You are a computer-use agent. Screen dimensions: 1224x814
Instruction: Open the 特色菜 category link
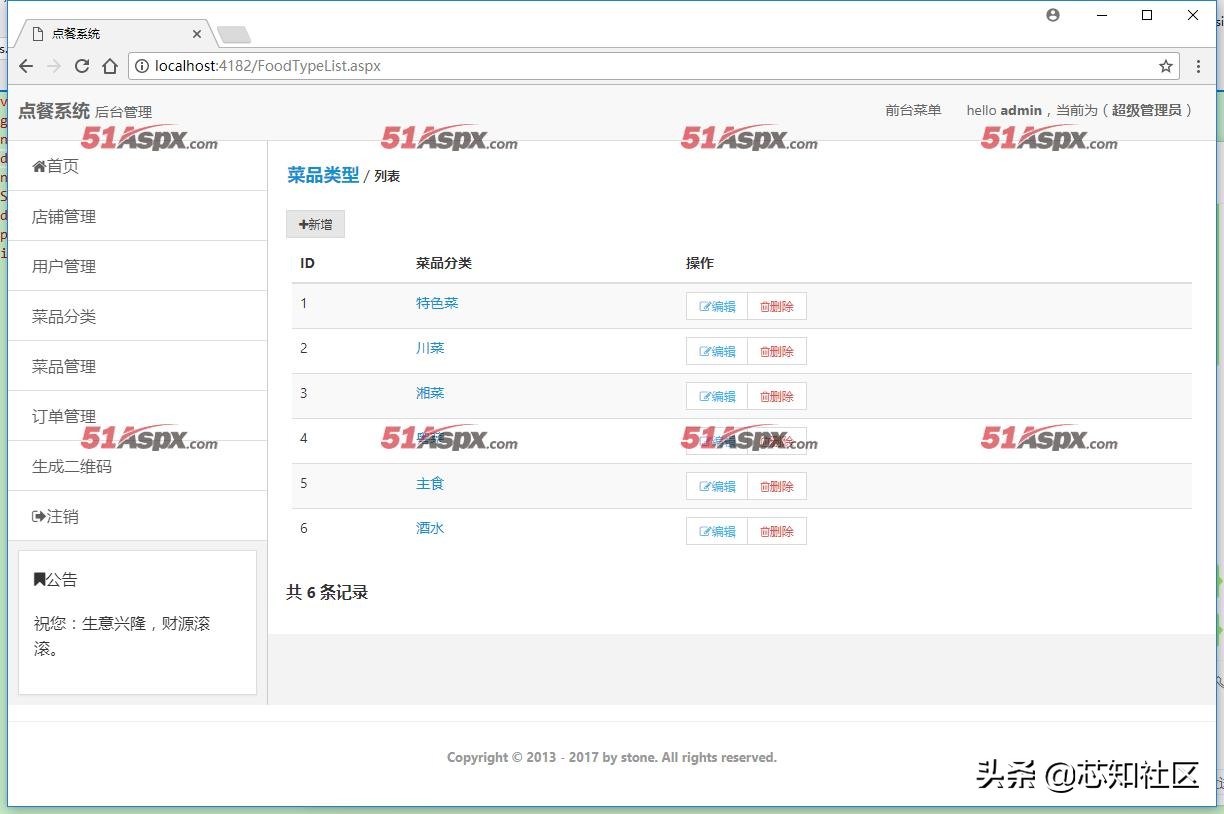click(x=437, y=303)
